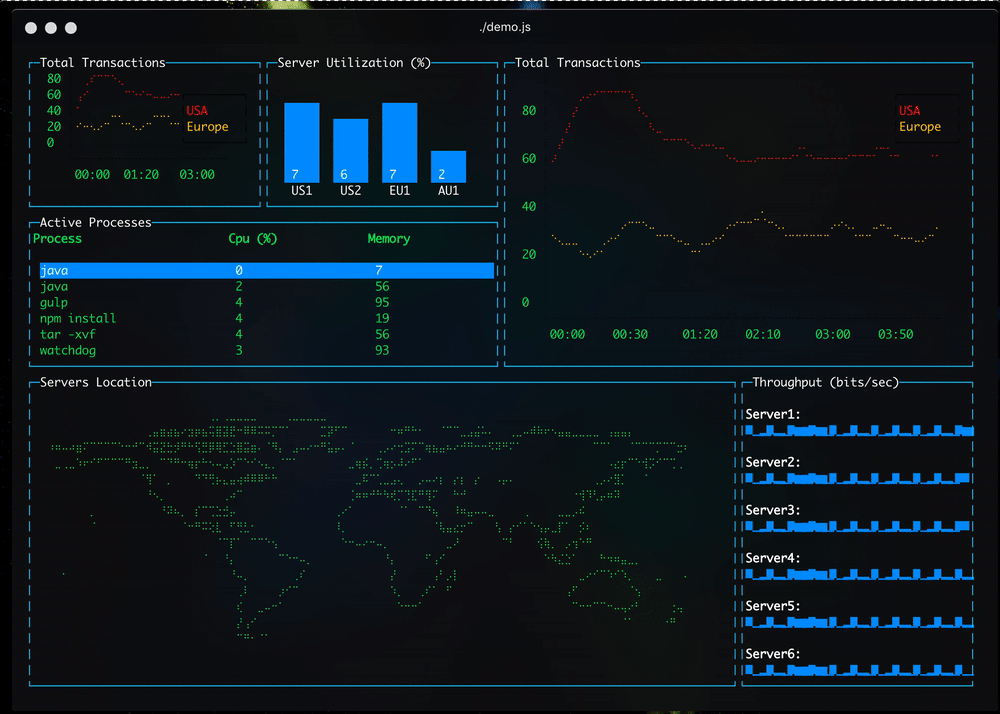Click the Server5 throughput label
The width and height of the screenshot is (1000, 714).
(x=773, y=606)
